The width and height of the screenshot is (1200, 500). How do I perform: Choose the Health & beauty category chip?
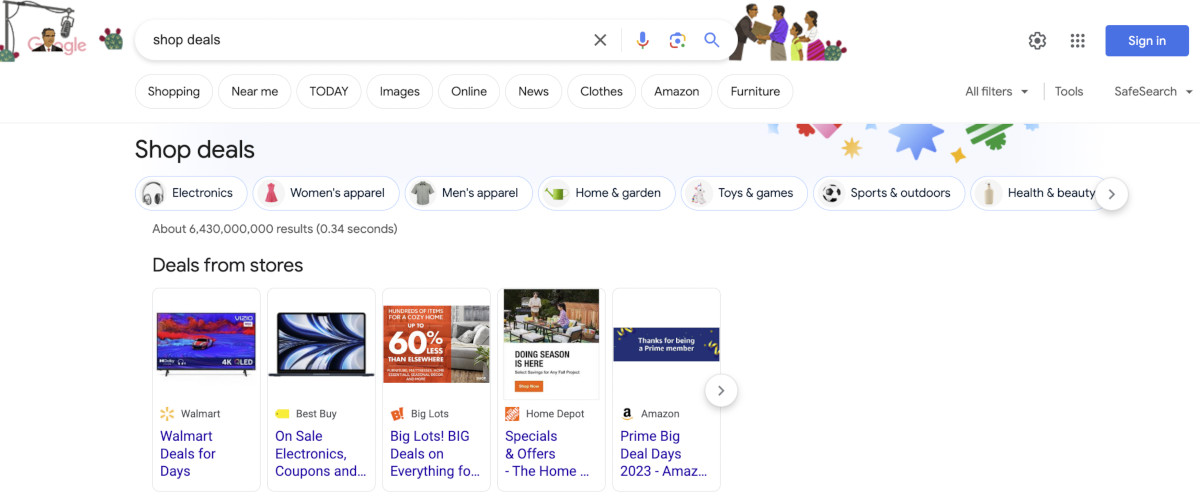click(x=1034, y=193)
